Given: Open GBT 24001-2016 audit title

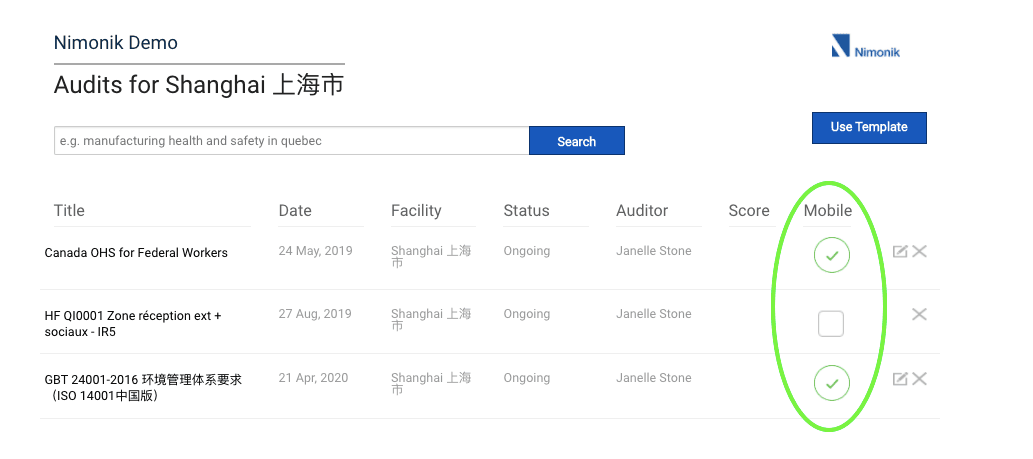Looking at the screenshot, I should click(x=144, y=389).
